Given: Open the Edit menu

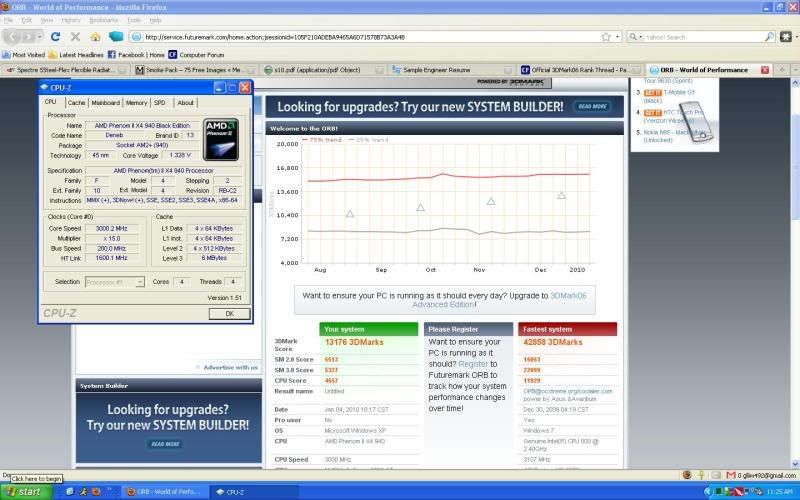Looking at the screenshot, I should point(27,20).
